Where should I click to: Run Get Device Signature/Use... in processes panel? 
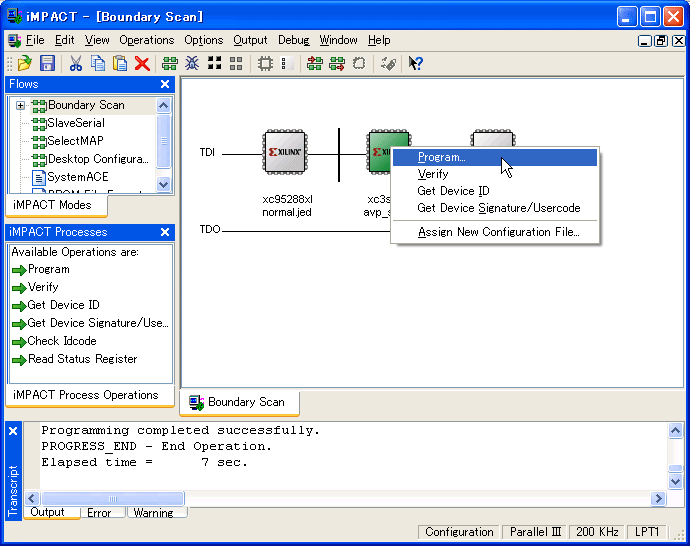pos(98,323)
